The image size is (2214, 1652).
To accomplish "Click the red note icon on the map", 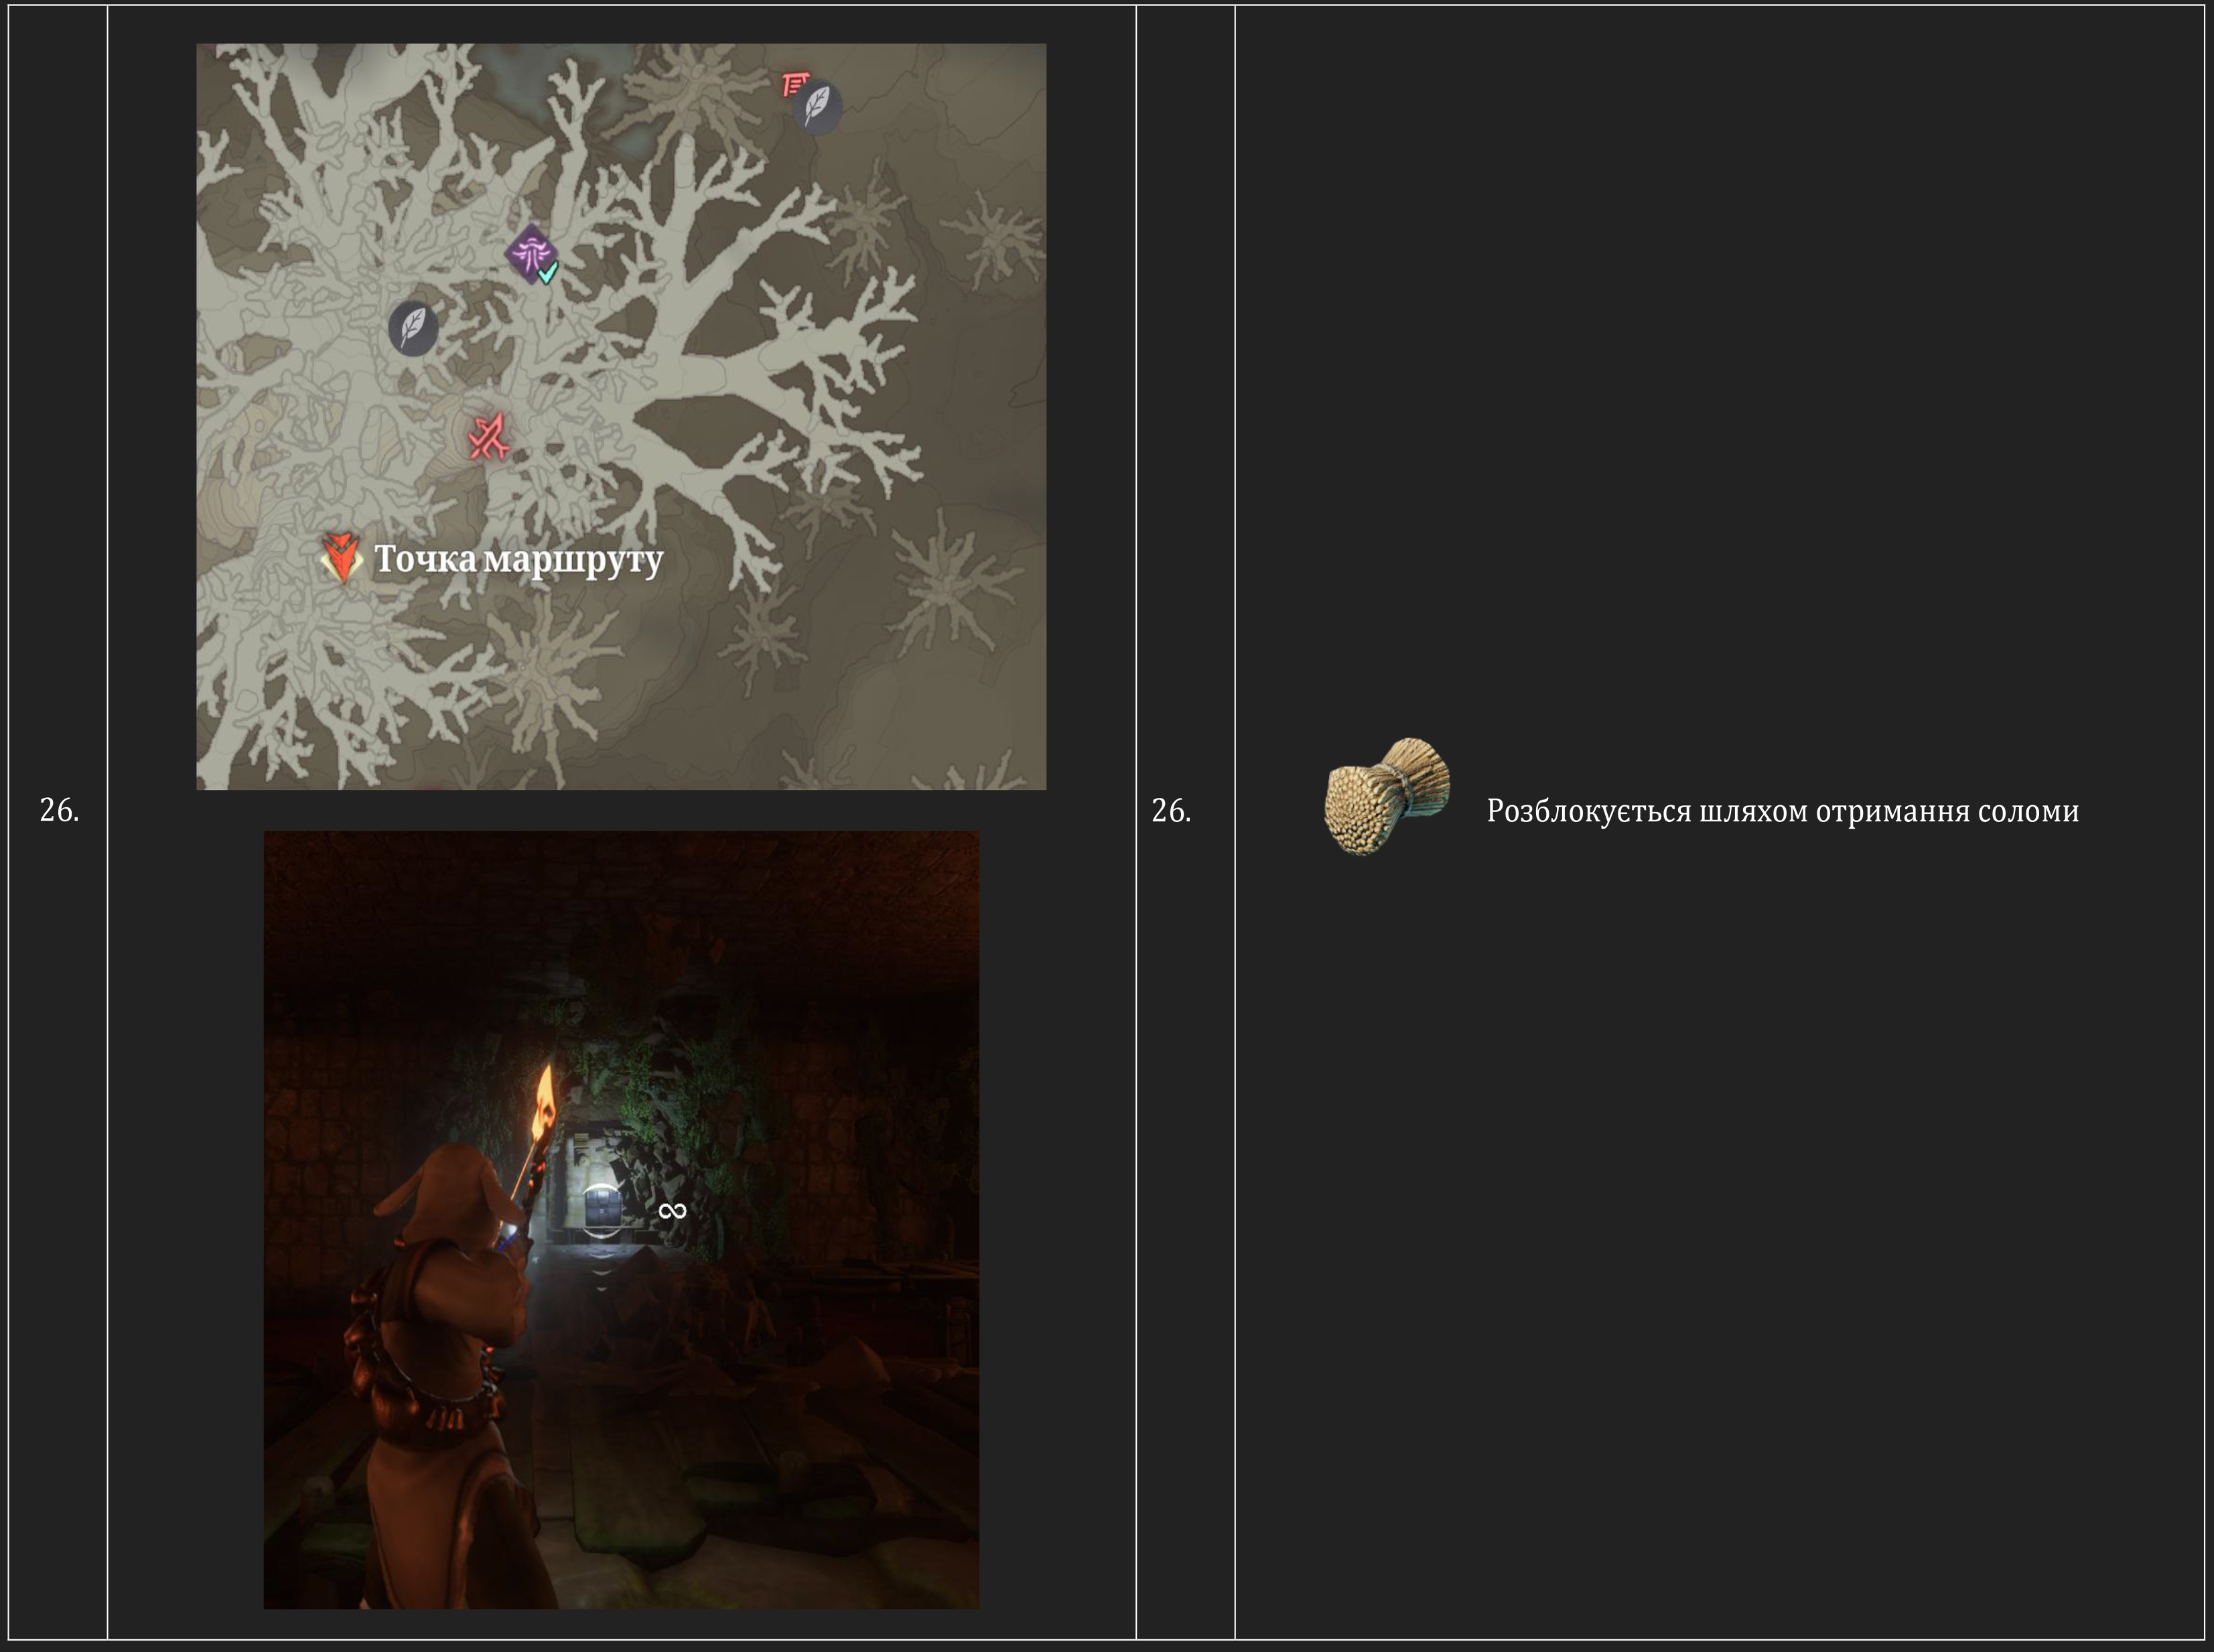I will 795,85.
